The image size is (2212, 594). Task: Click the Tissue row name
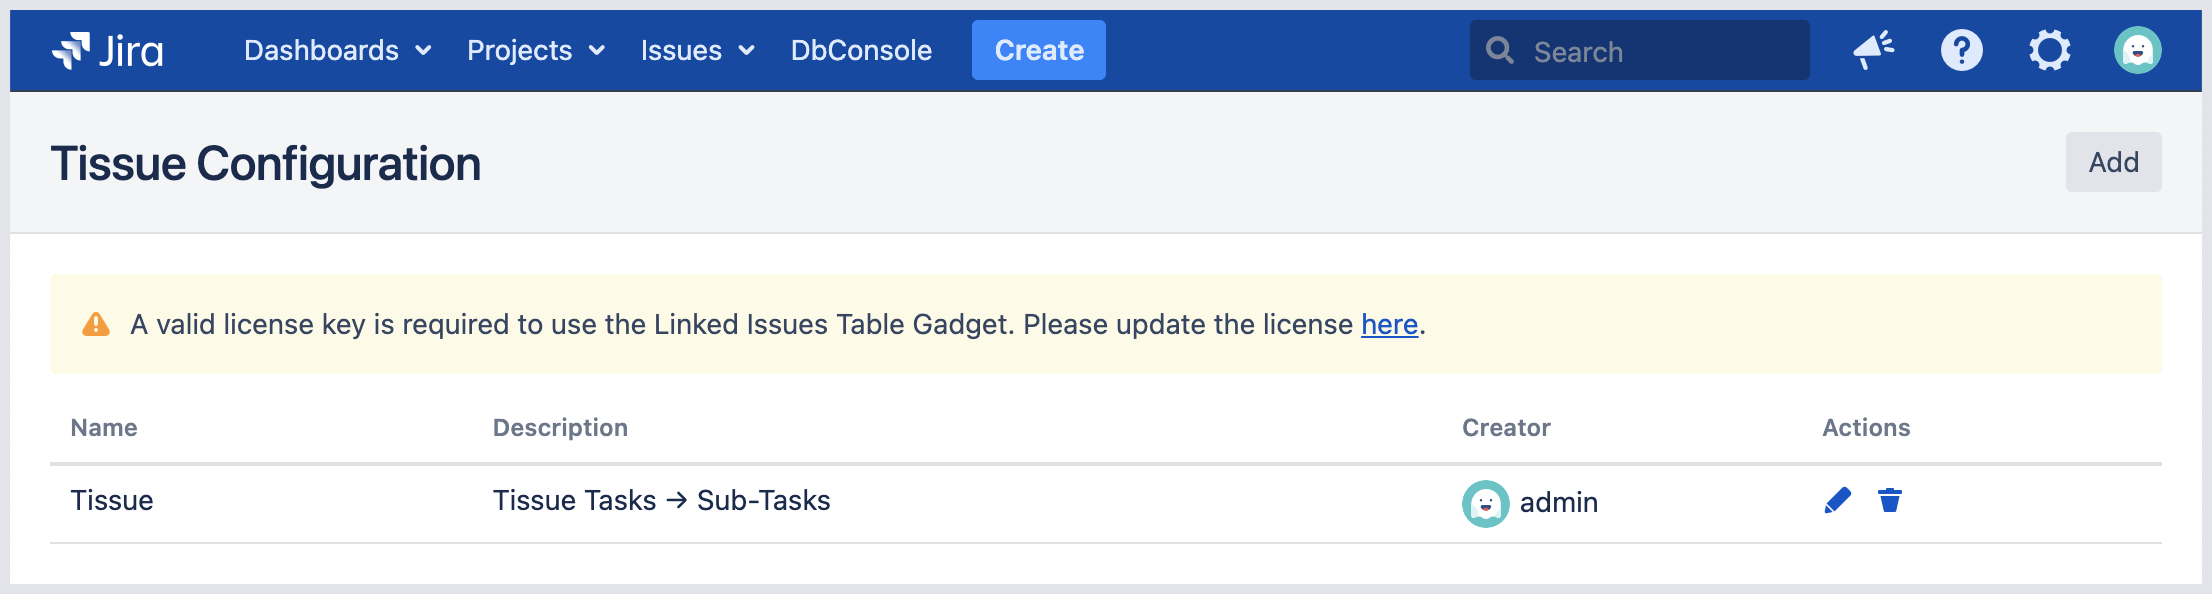pos(112,500)
